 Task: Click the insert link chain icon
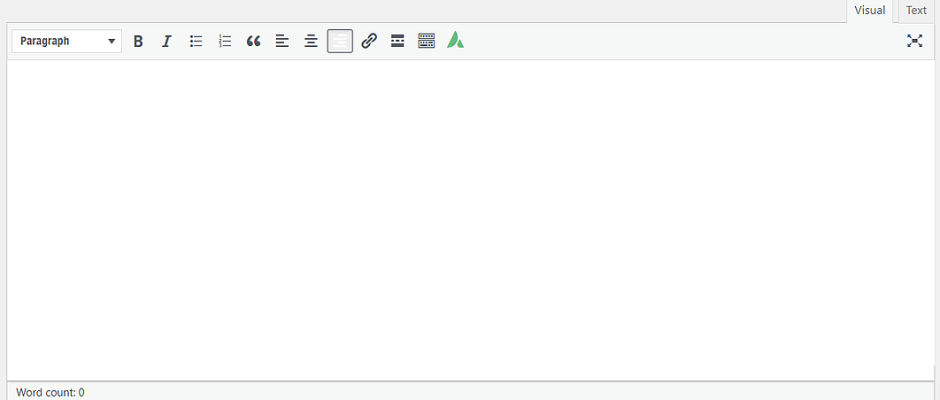[x=369, y=41]
